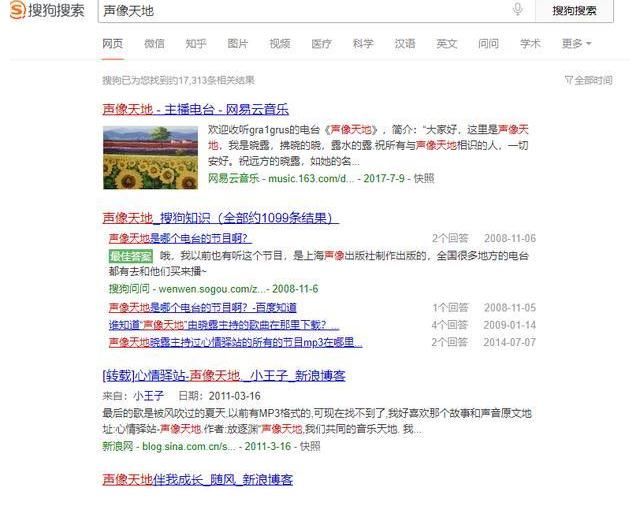Open the 英文 tab

447,44
